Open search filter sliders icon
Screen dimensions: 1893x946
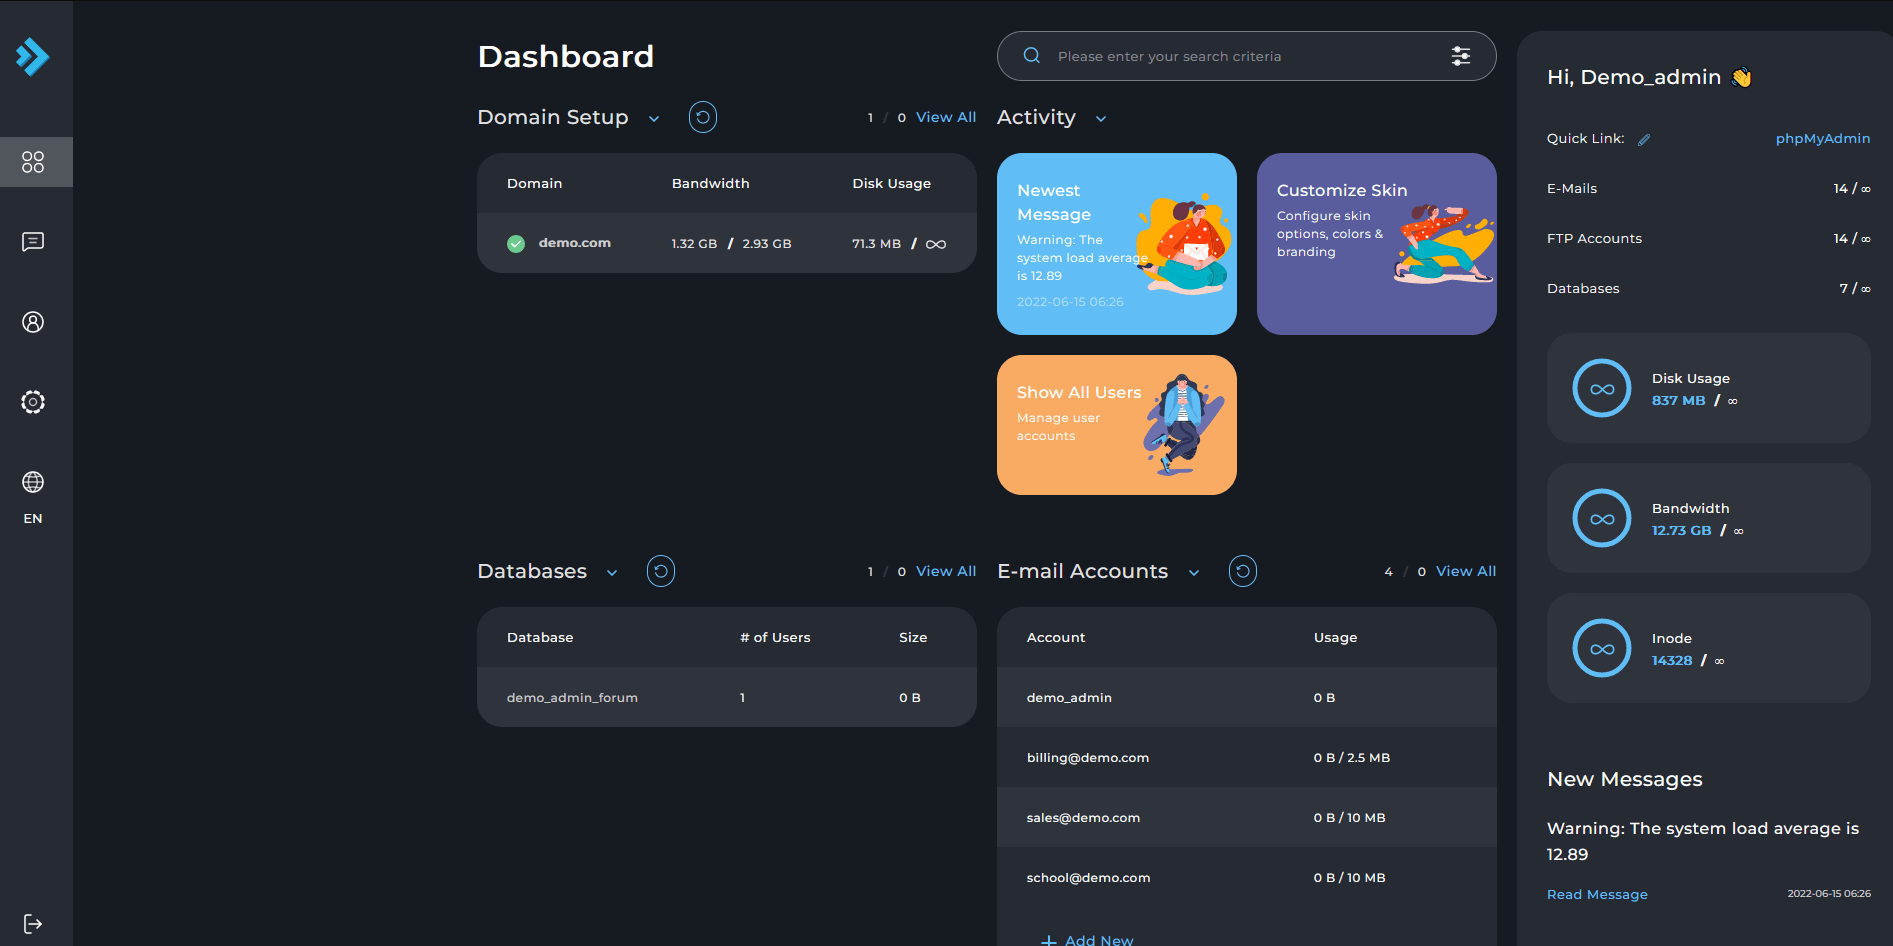(x=1460, y=56)
